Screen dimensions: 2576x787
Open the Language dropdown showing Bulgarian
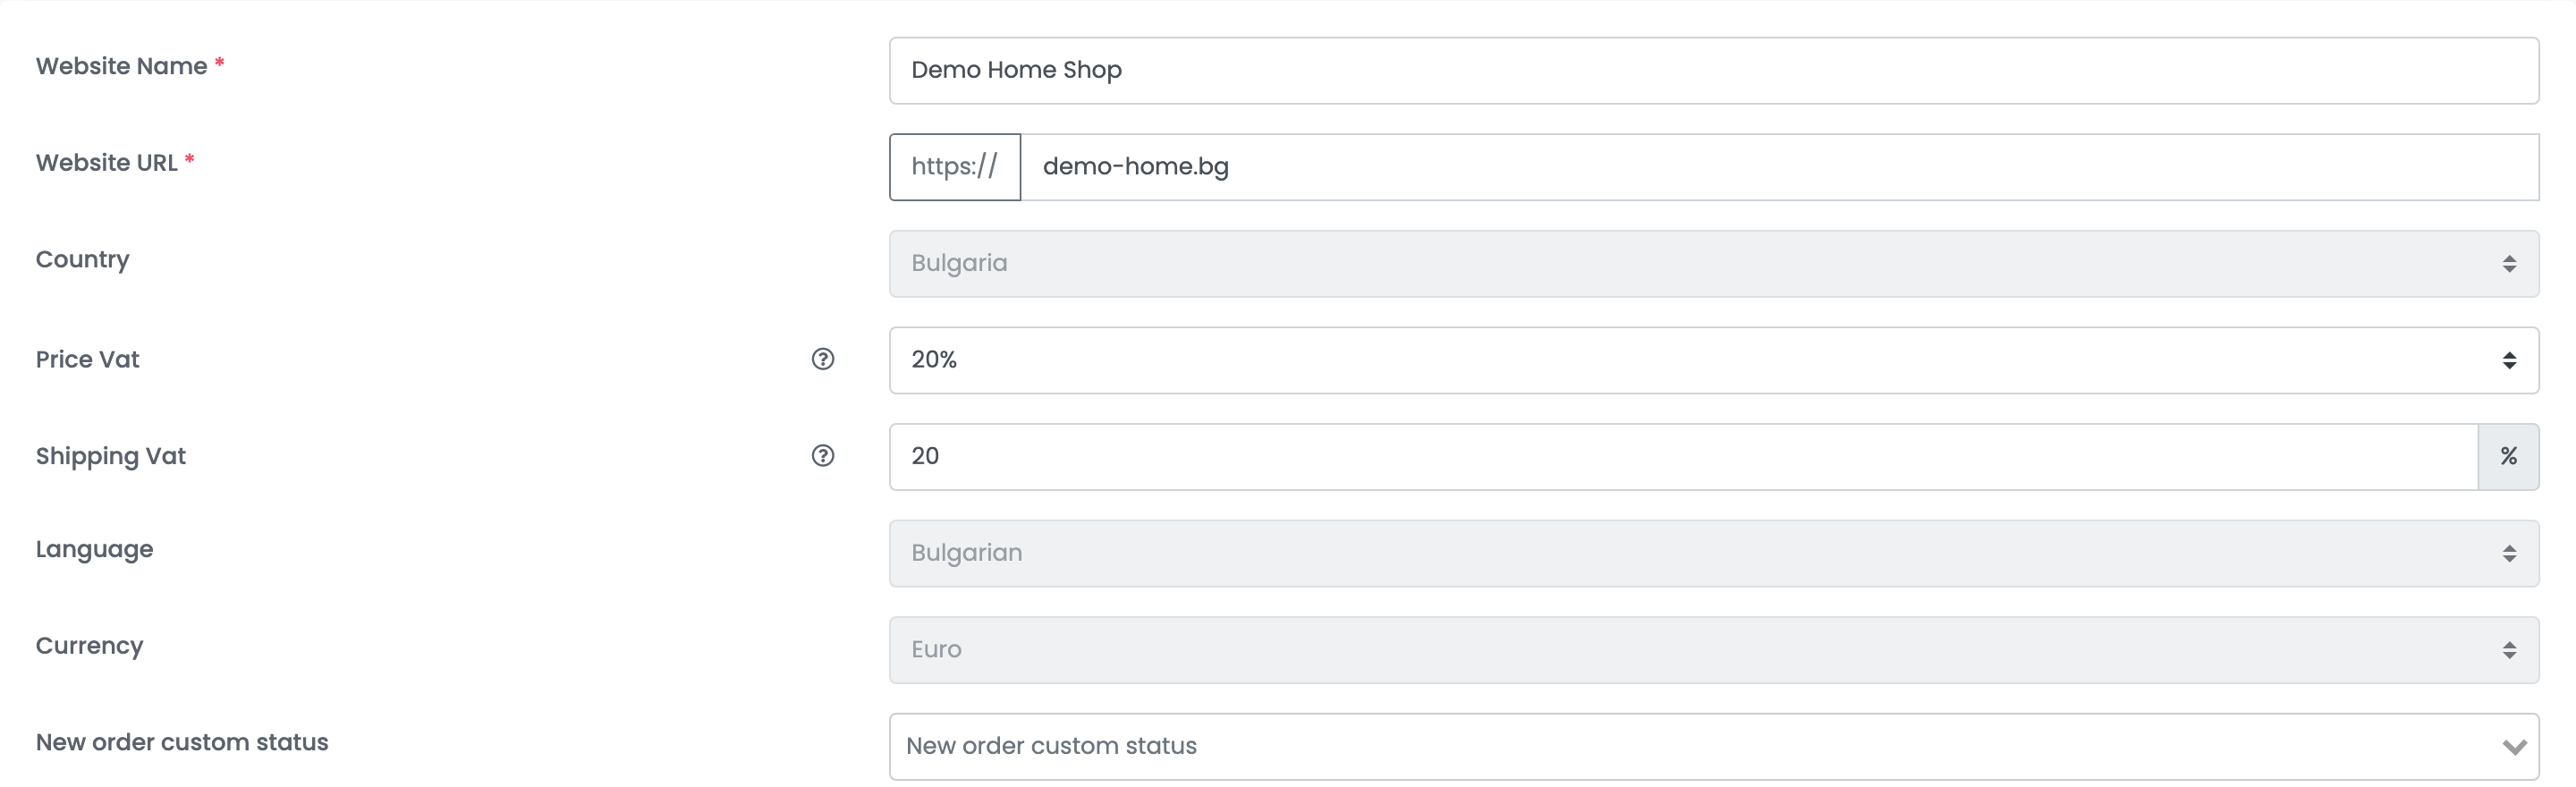pos(1714,553)
